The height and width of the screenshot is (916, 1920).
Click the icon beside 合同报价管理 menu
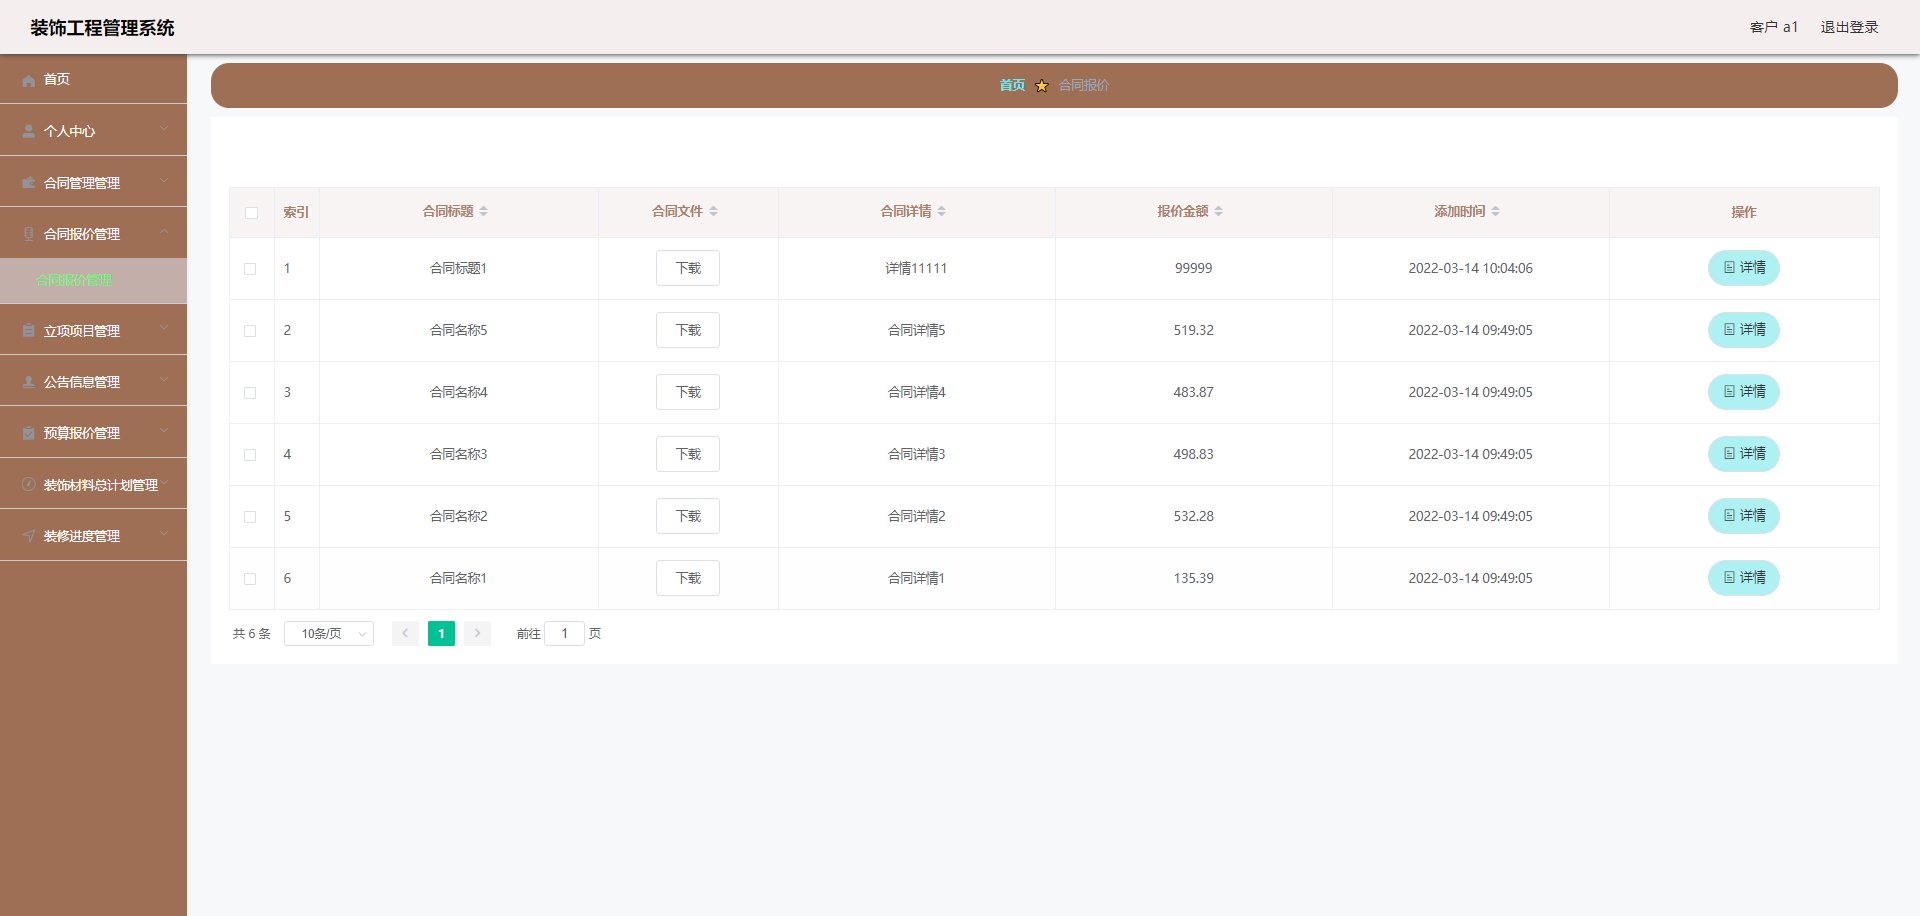pyautogui.click(x=29, y=234)
